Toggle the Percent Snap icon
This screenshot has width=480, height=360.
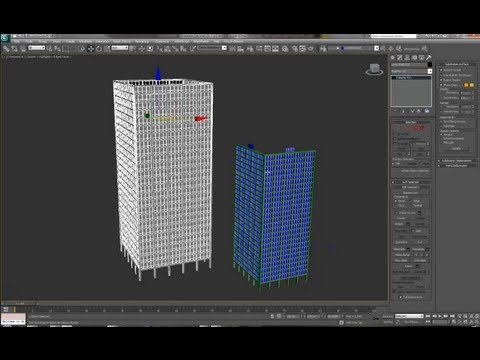175,49
